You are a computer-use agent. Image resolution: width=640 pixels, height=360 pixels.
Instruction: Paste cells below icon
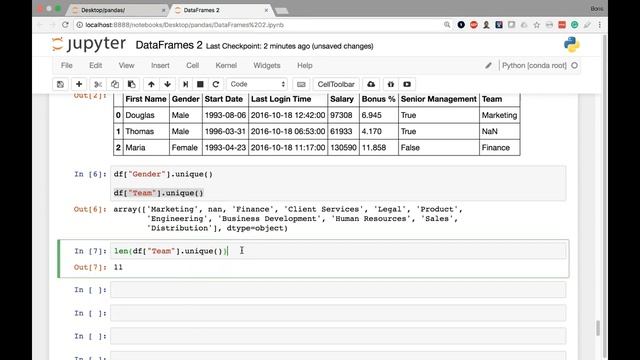point(131,84)
